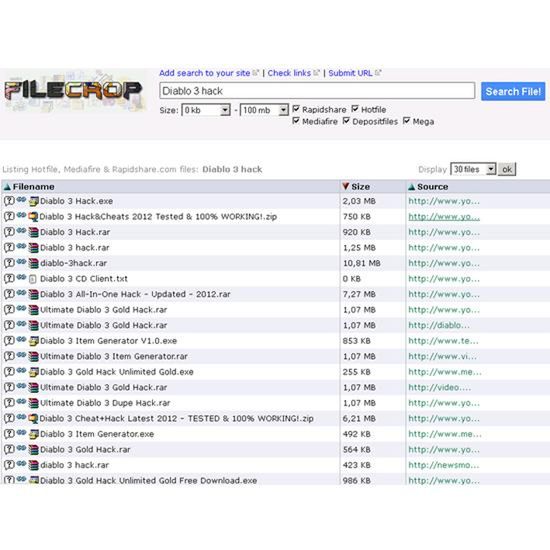This screenshot has width=550, height=550.
Task: Open the Check links link
Action: point(289,73)
